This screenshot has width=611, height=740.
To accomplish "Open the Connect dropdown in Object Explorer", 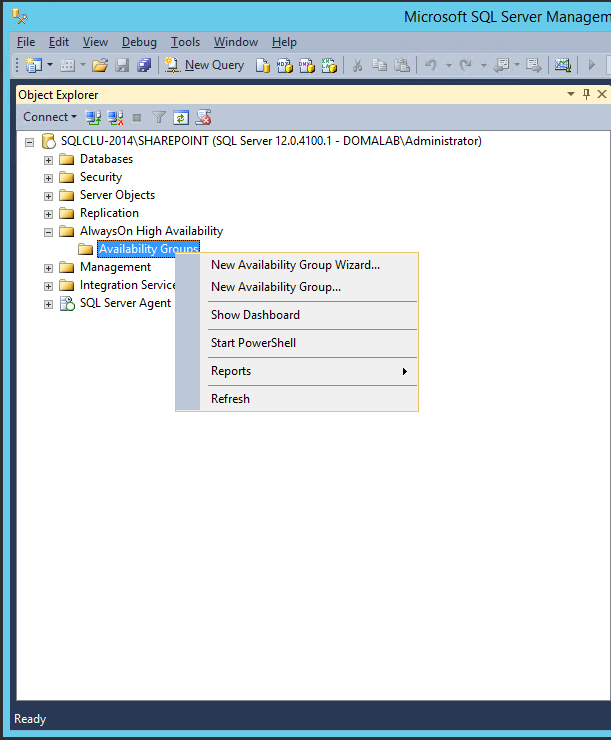I will click(50, 117).
